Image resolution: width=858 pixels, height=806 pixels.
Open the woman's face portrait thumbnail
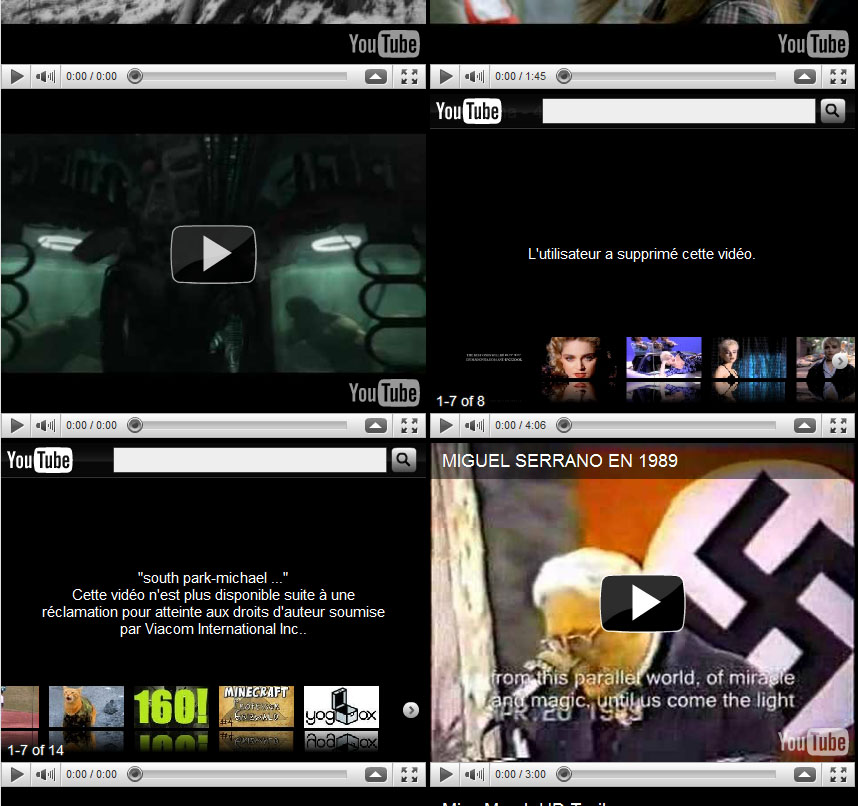pyautogui.click(x=579, y=357)
